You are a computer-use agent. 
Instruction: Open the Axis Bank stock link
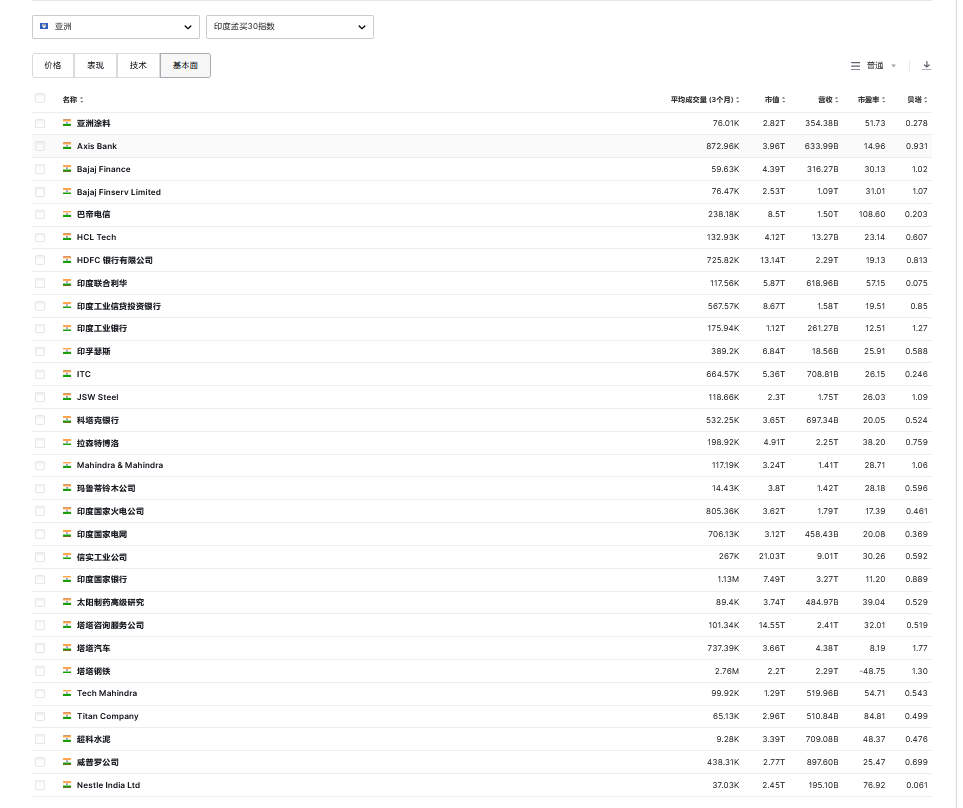(96, 146)
